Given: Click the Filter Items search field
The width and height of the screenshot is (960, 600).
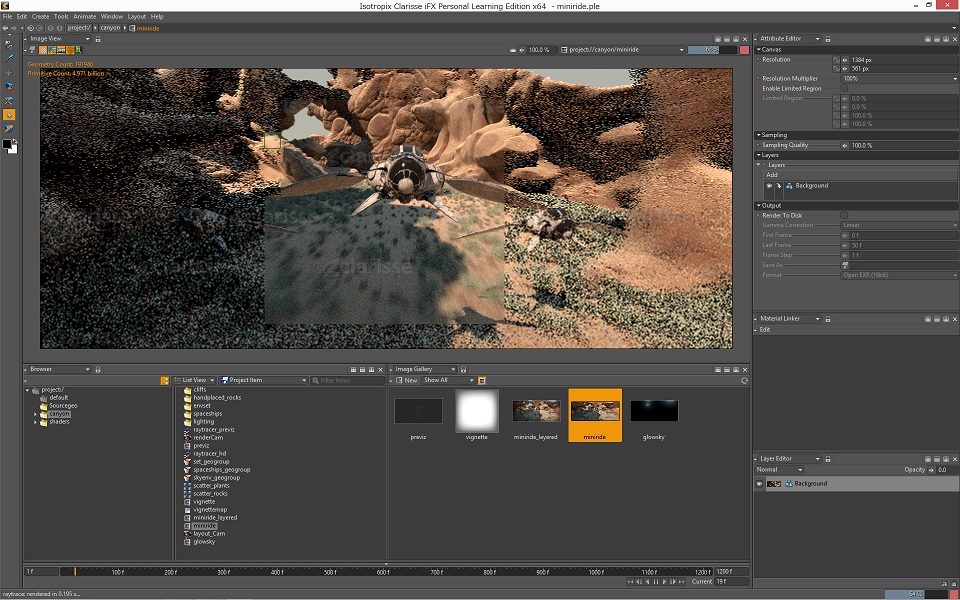Looking at the screenshot, I should (347, 380).
